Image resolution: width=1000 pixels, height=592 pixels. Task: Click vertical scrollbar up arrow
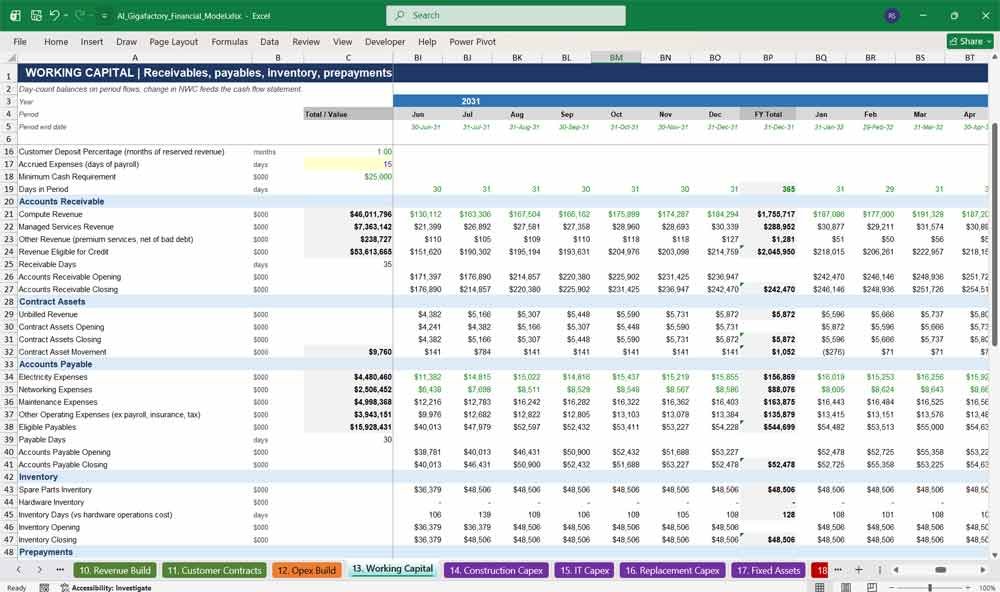994,57
